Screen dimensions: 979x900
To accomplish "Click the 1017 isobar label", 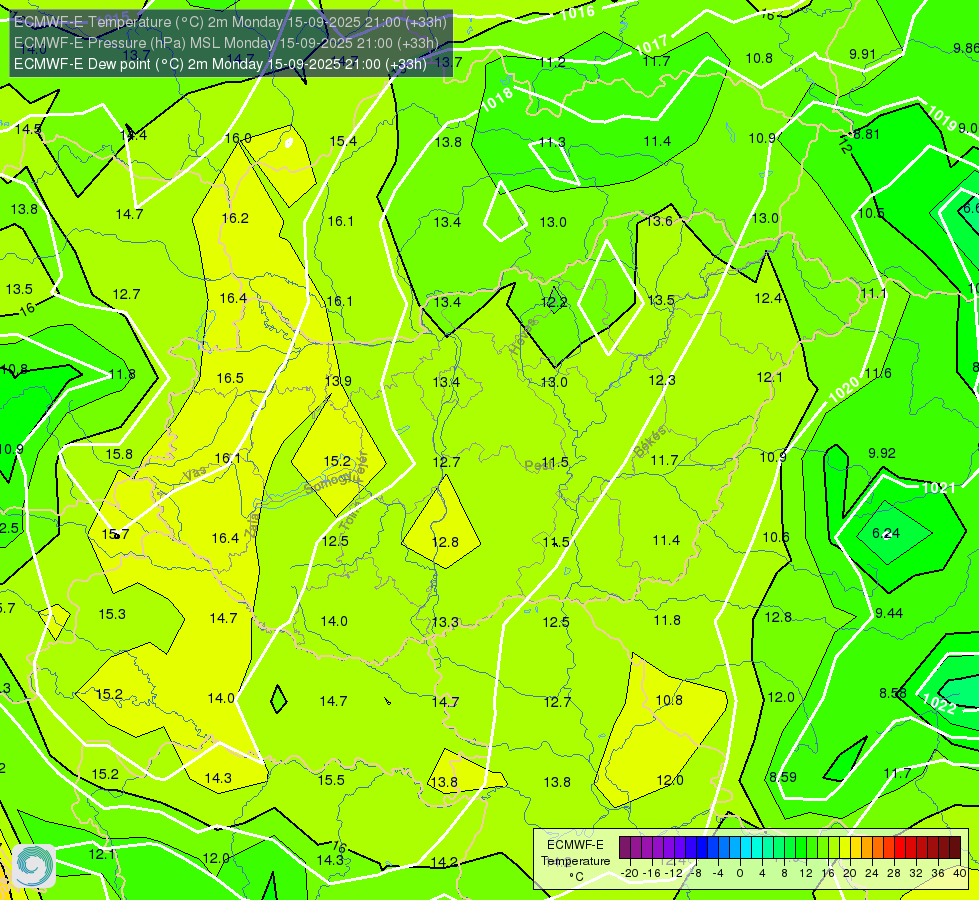I will (651, 44).
